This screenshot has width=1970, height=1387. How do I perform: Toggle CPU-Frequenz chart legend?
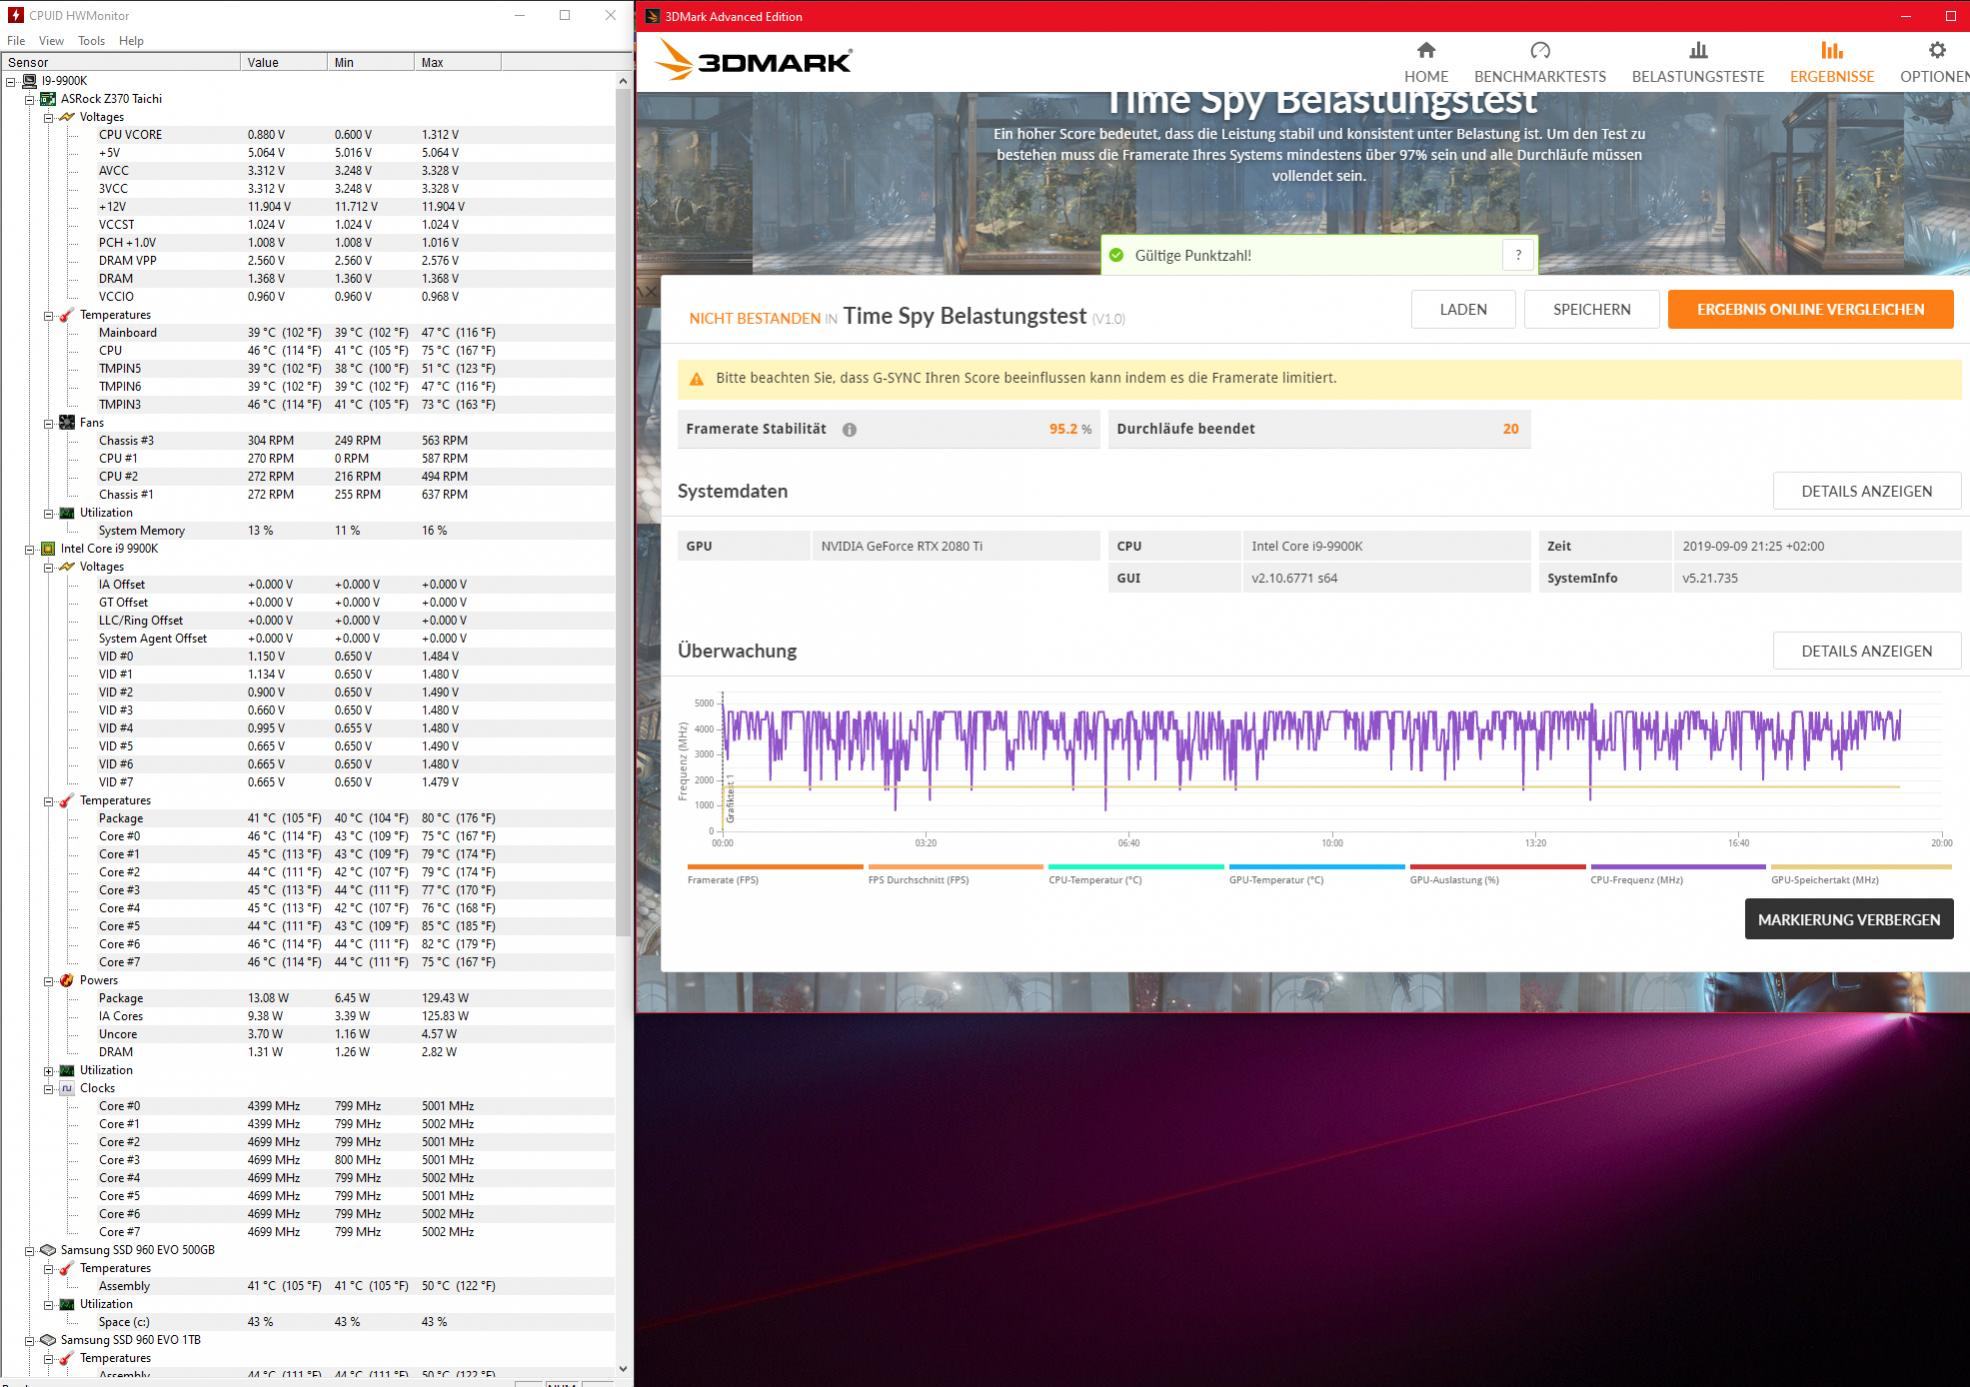click(1677, 874)
